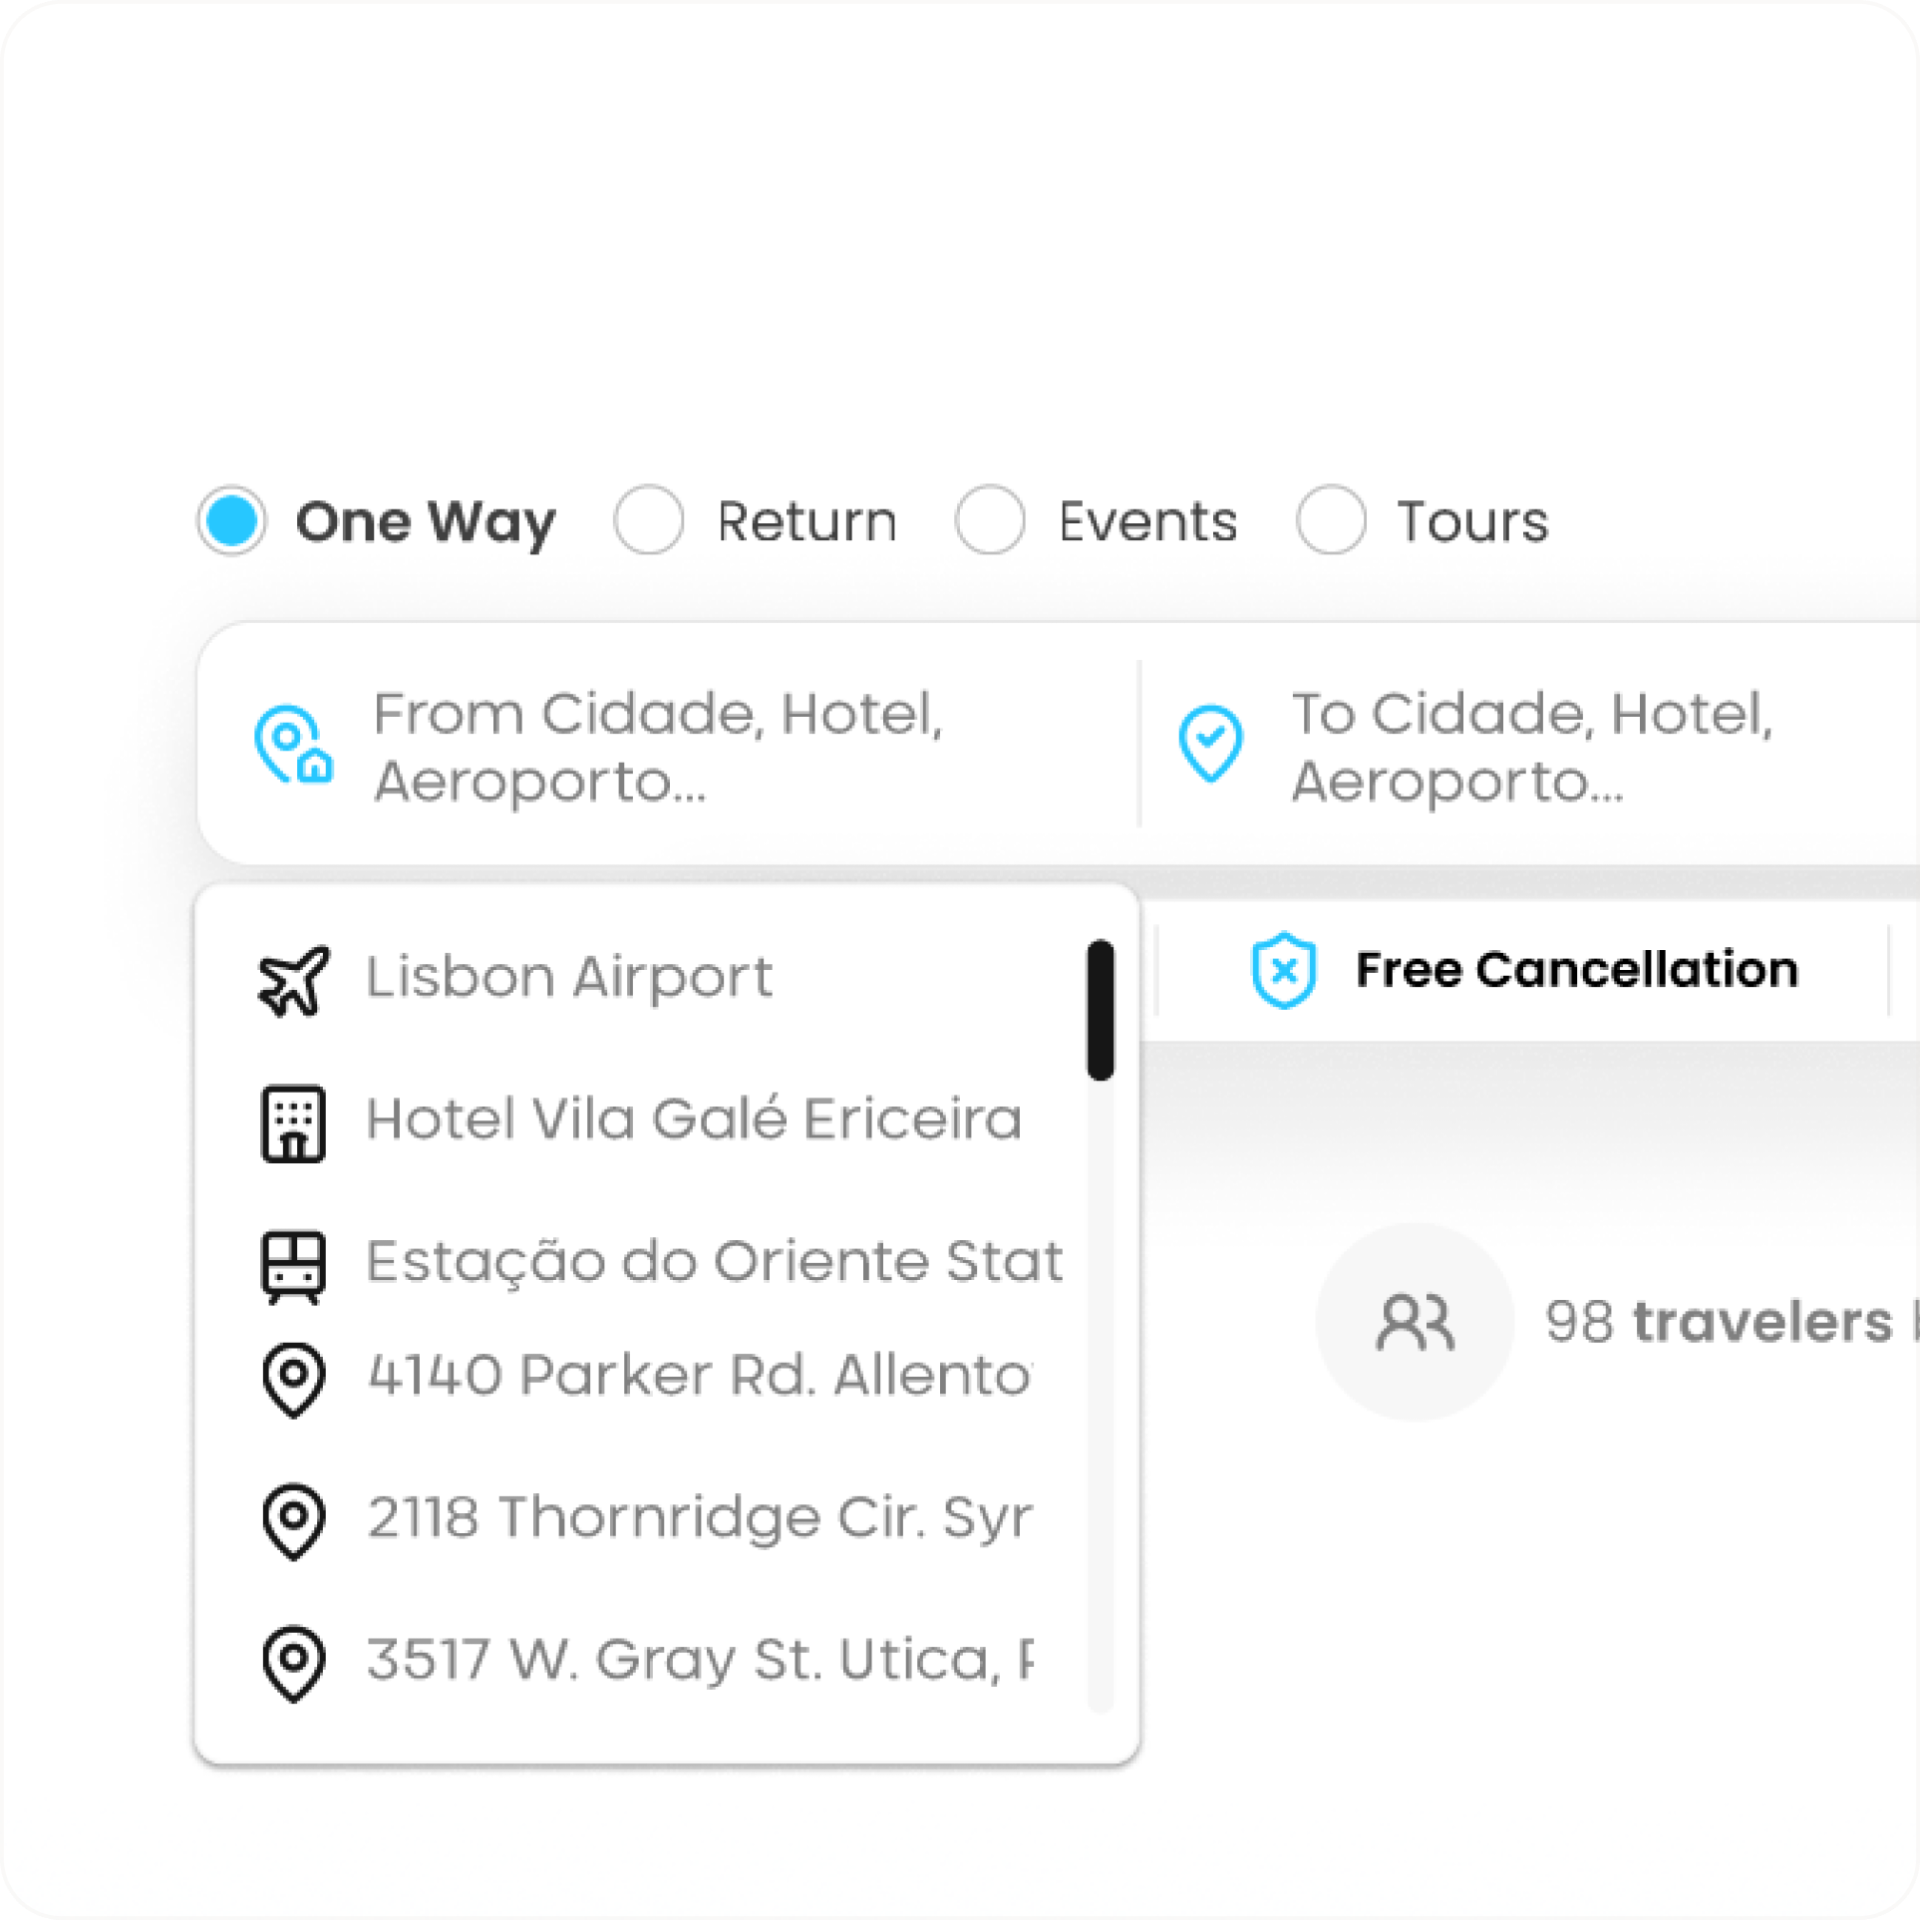The width and height of the screenshot is (1920, 1920).
Task: Click the pin icon for 4140 Parker Rd
Action: pyautogui.click(x=293, y=1380)
